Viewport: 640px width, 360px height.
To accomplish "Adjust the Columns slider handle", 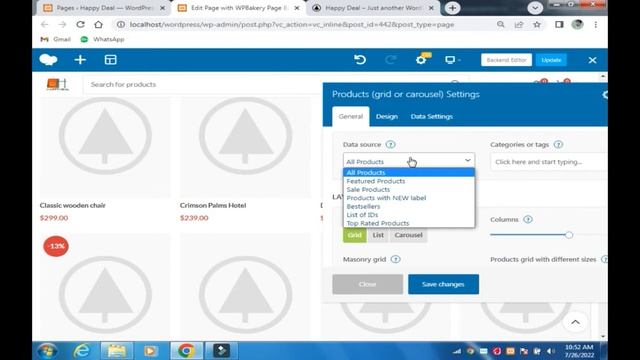I will (x=569, y=235).
